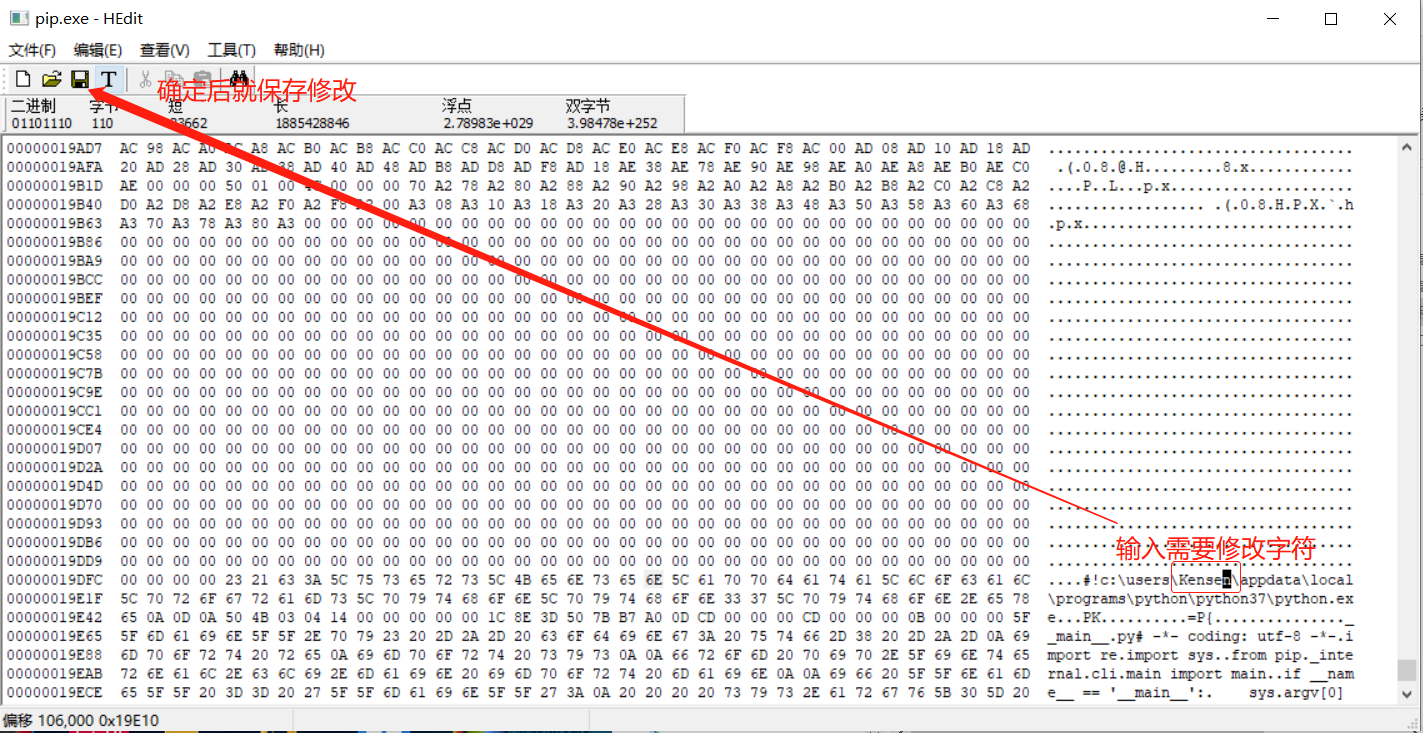The height and width of the screenshot is (733, 1423).
Task: Select long value 1885428846
Action: (312, 123)
